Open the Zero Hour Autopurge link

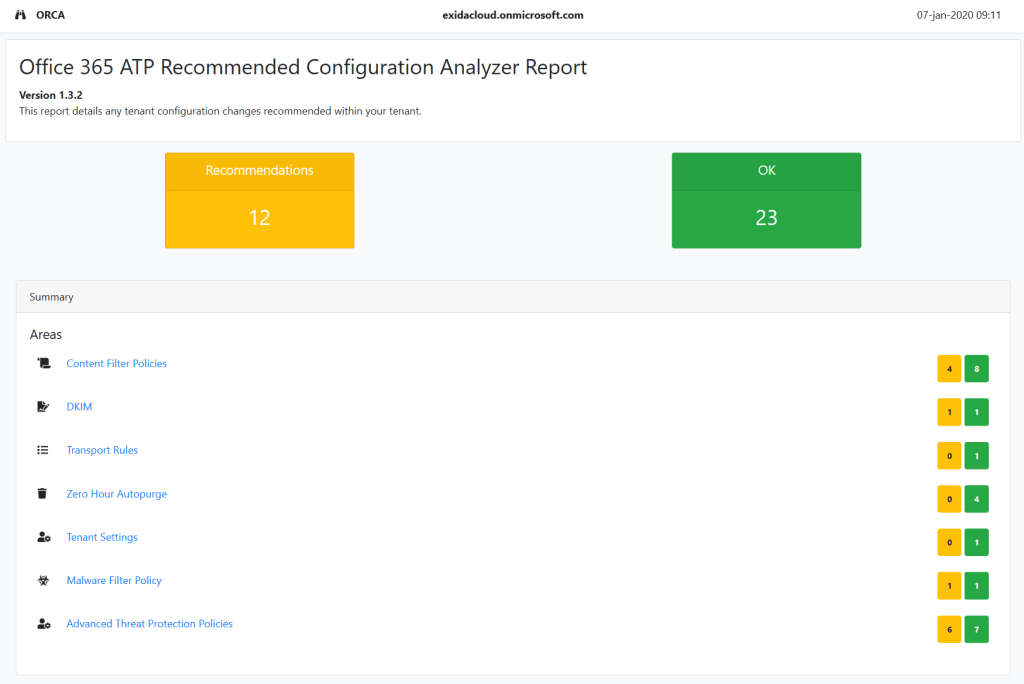(x=117, y=493)
